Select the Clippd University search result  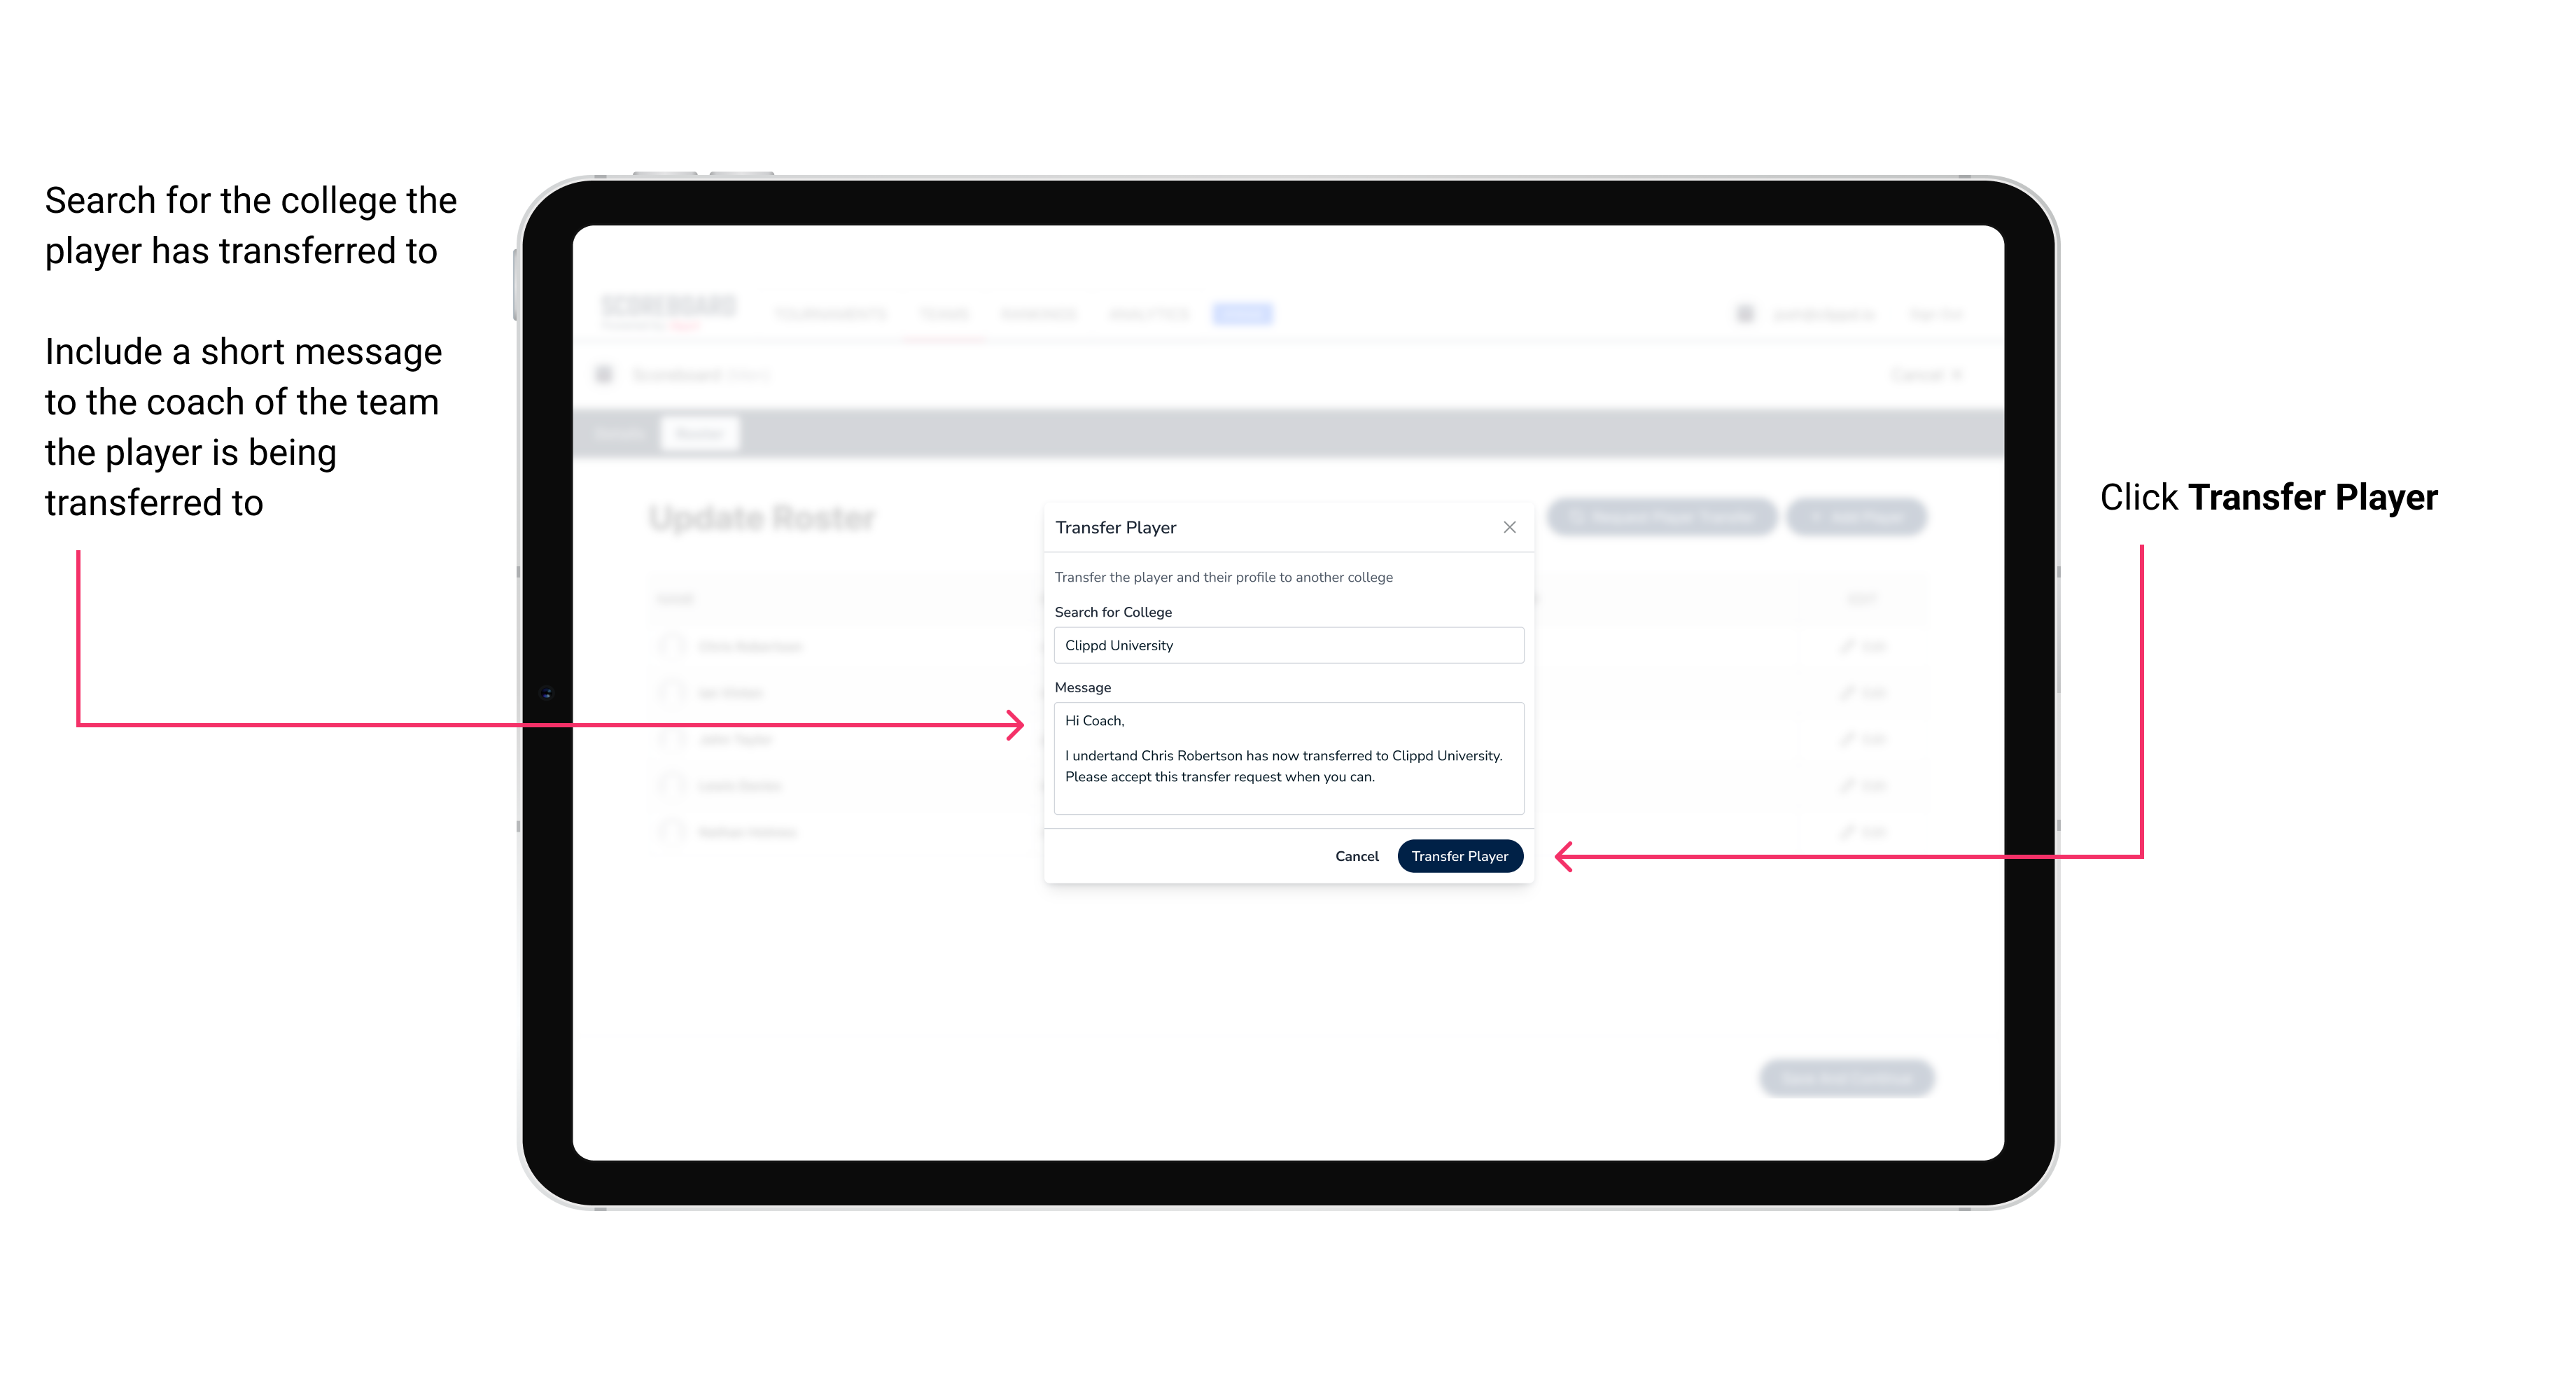click(1284, 645)
